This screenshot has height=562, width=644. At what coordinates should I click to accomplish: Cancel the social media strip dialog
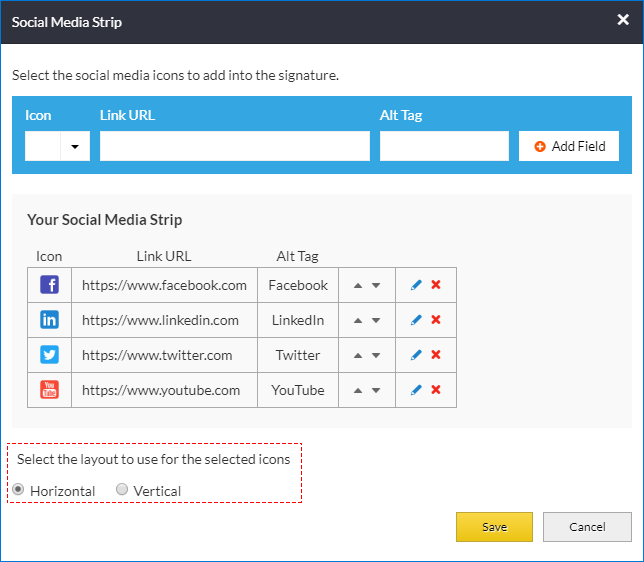click(587, 527)
